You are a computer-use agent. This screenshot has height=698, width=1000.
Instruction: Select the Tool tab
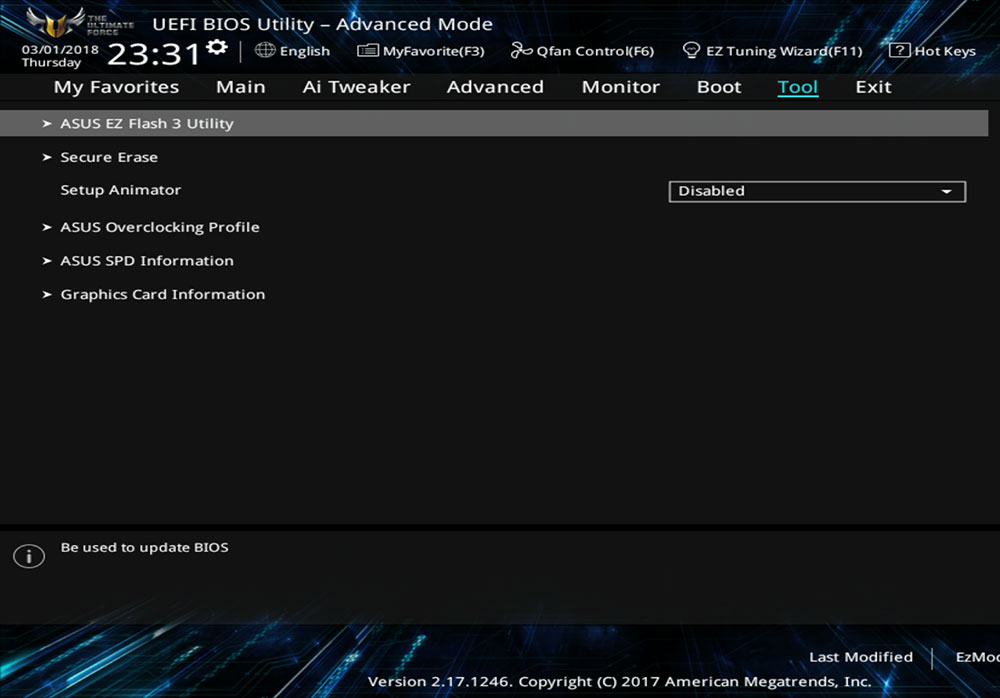(797, 87)
